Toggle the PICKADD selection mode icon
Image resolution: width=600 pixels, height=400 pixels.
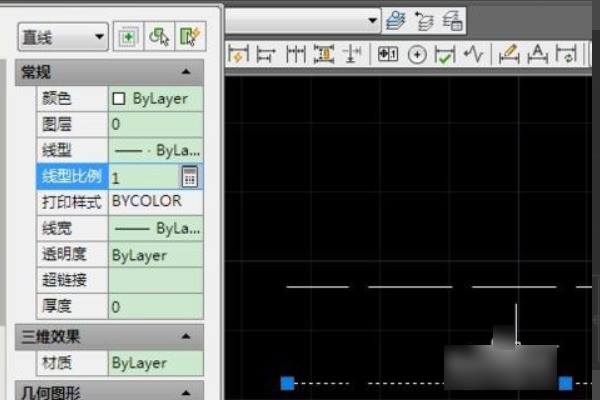click(128, 37)
